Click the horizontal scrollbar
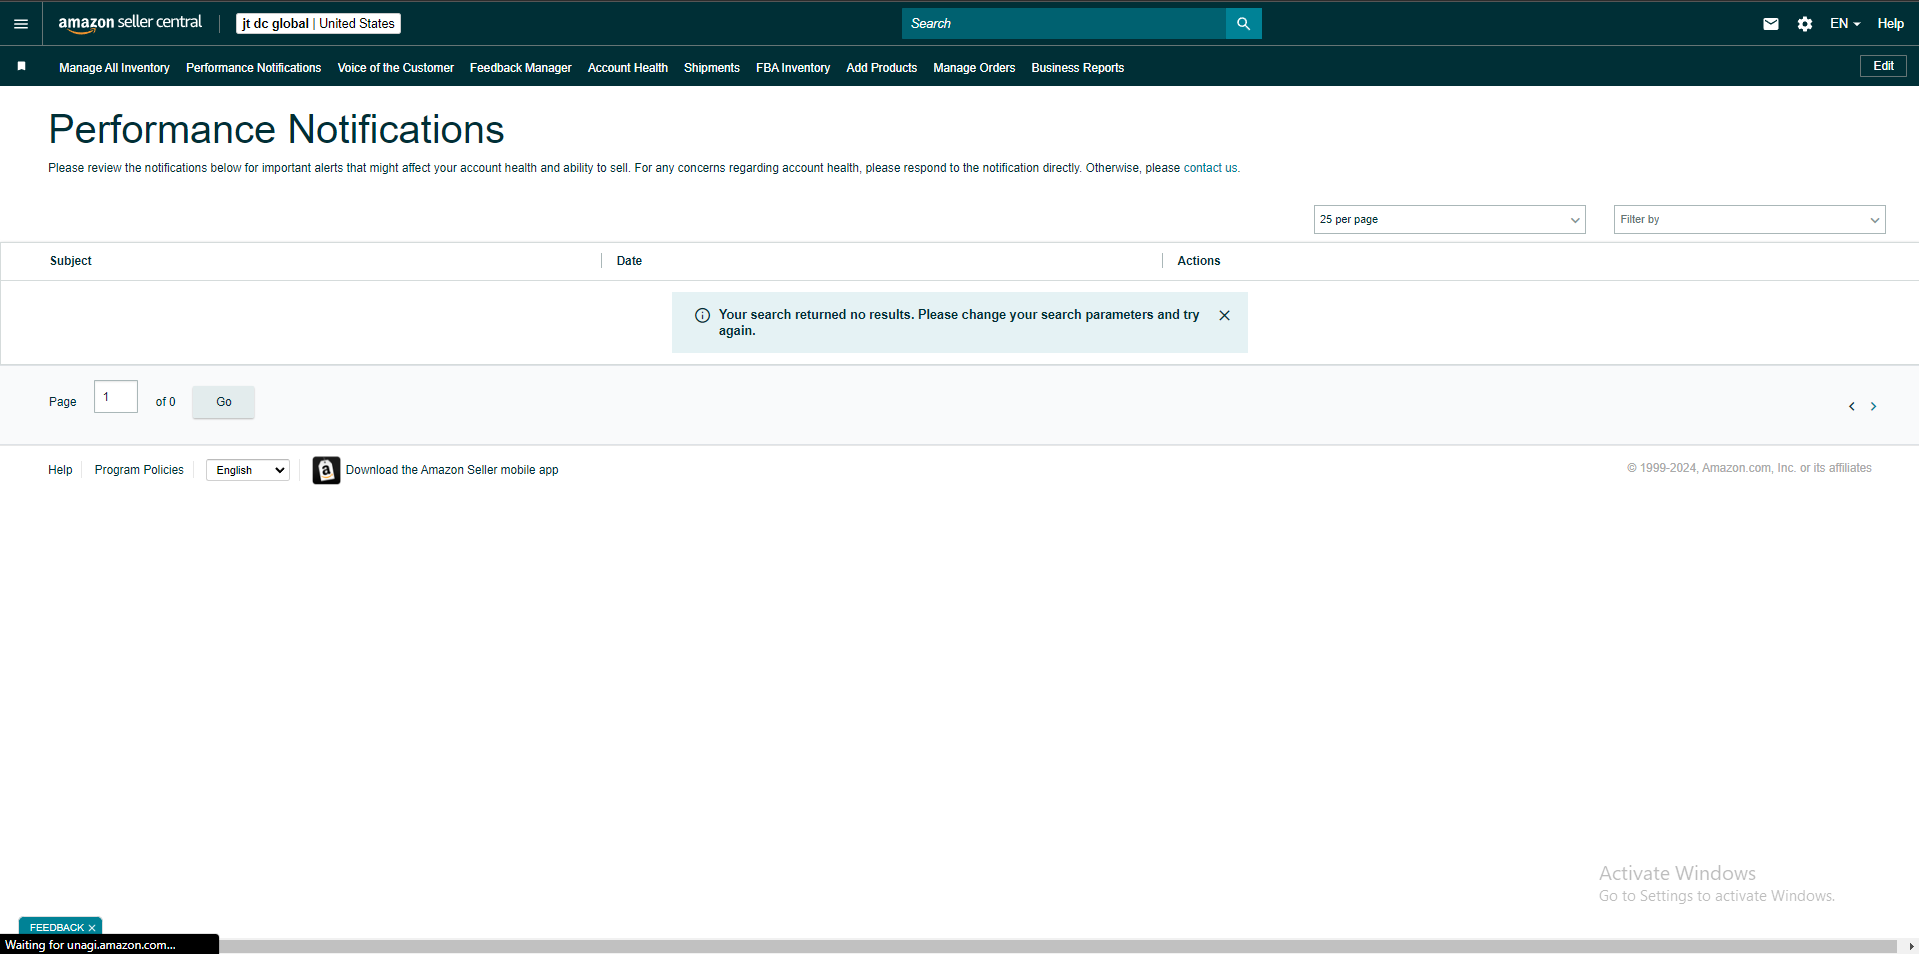 click(x=1058, y=946)
